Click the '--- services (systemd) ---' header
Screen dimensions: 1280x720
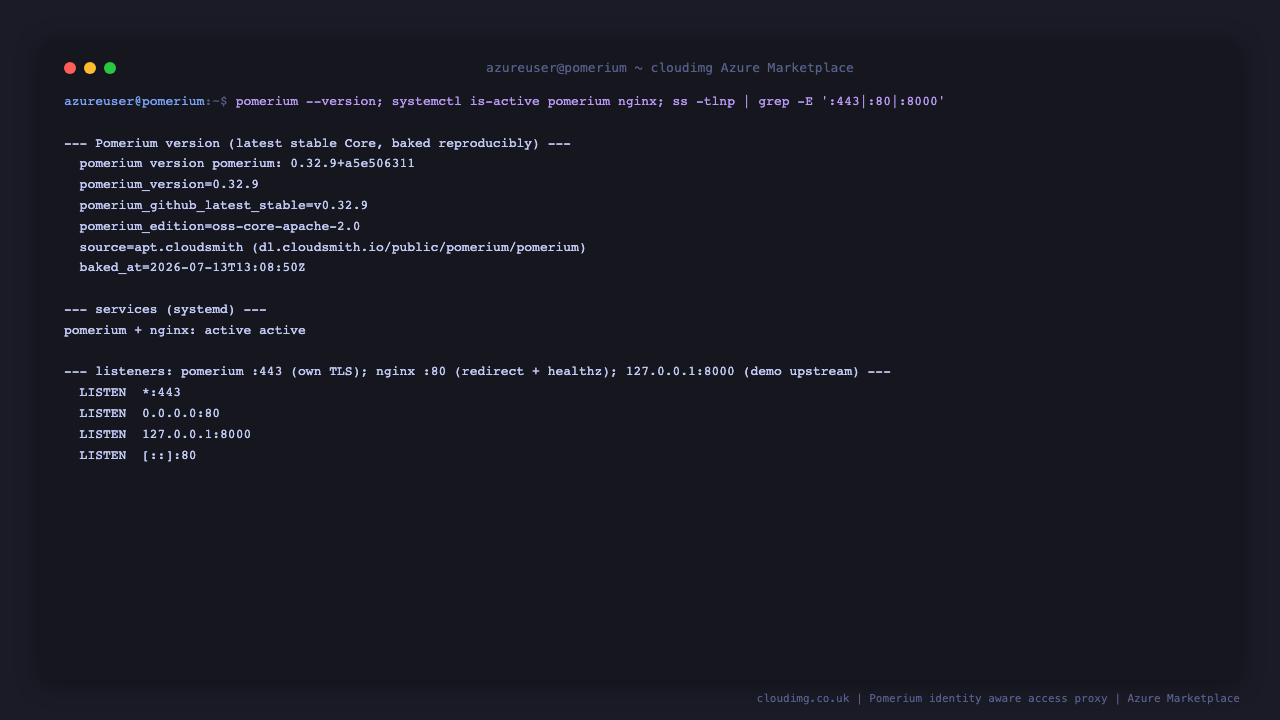point(165,309)
